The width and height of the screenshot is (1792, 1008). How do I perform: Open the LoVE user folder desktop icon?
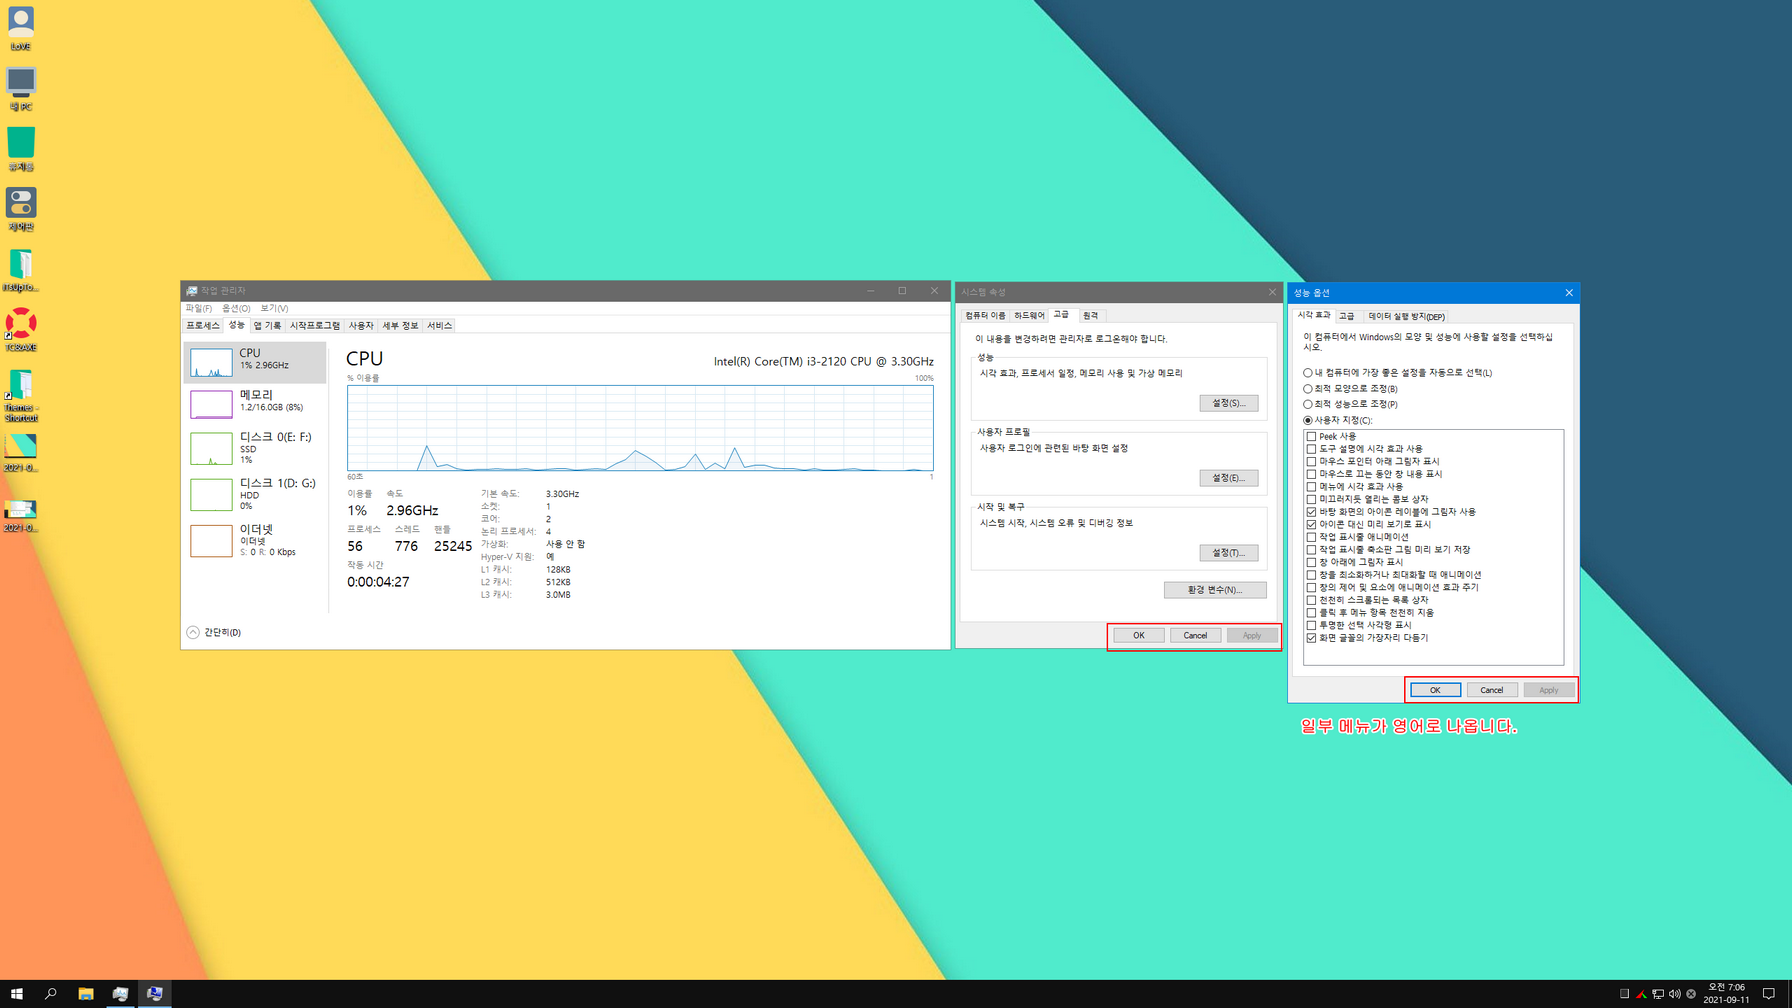click(21, 29)
